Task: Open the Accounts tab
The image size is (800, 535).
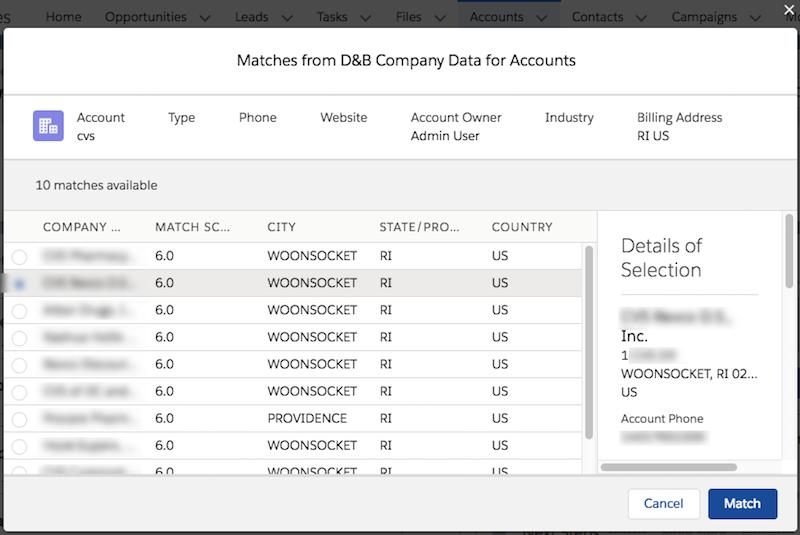Action: 496,17
